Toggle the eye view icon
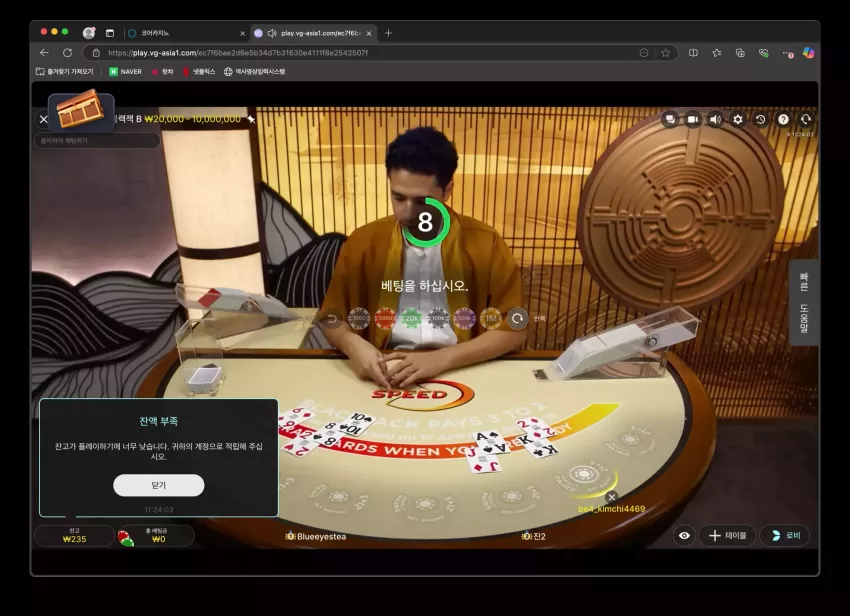Viewport: 850px width, 616px height. (x=684, y=536)
